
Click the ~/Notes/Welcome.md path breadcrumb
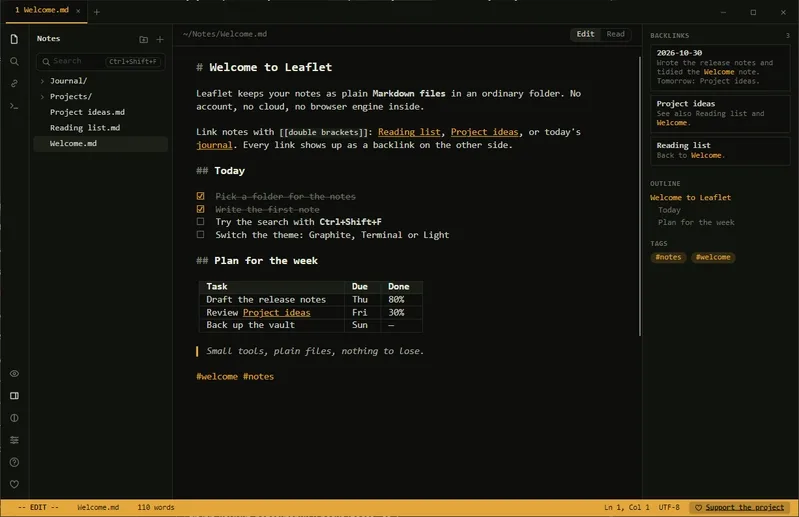(225, 34)
